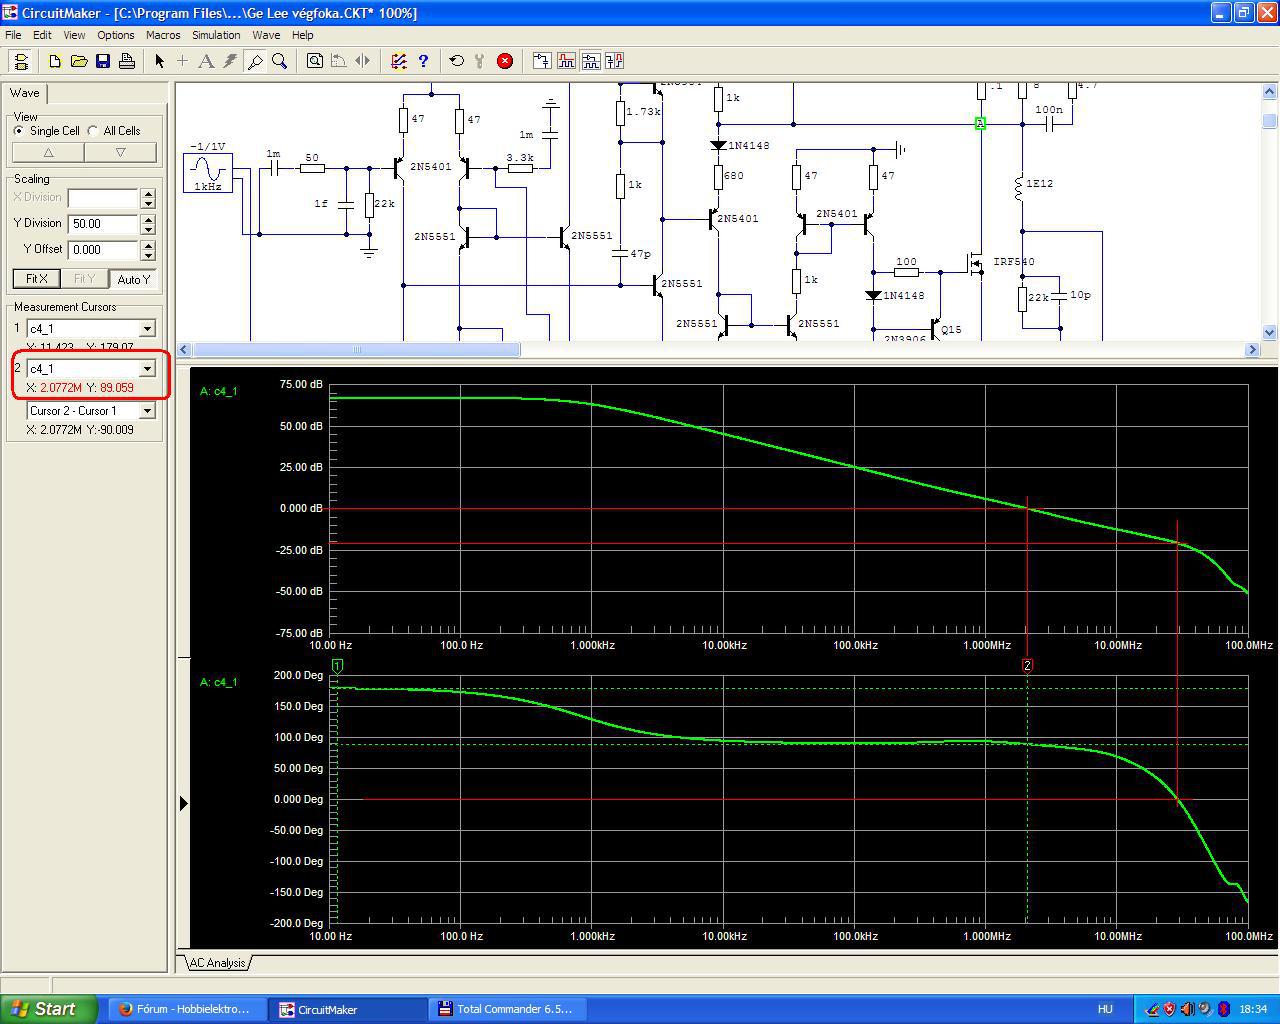Viewport: 1280px width, 1024px height.
Task: Click the text tool letter A icon
Action: (206, 61)
